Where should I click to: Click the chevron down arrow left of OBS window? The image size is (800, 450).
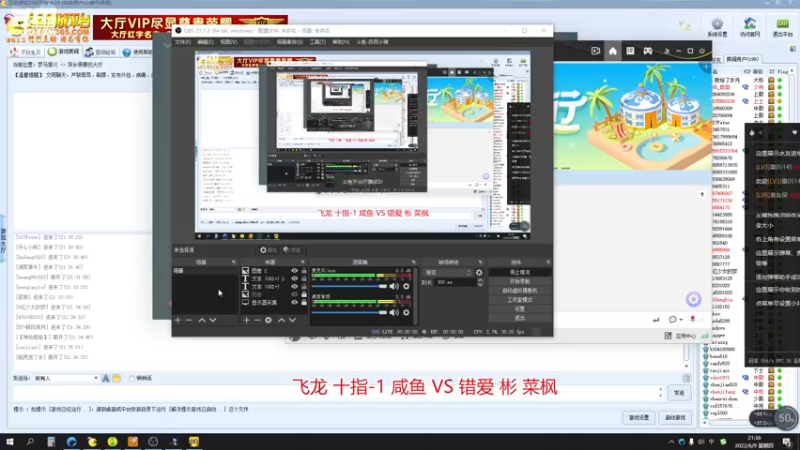(167, 45)
